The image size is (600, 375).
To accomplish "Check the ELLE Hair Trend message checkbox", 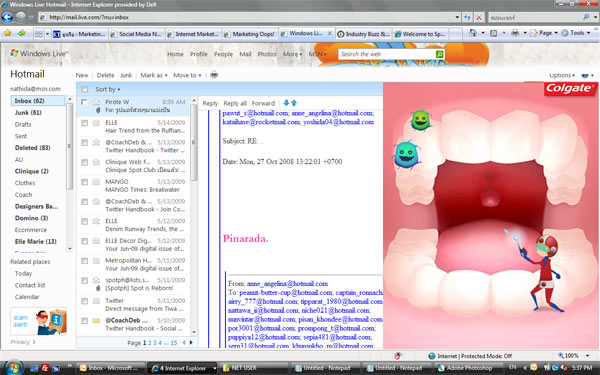I will [x=85, y=123].
